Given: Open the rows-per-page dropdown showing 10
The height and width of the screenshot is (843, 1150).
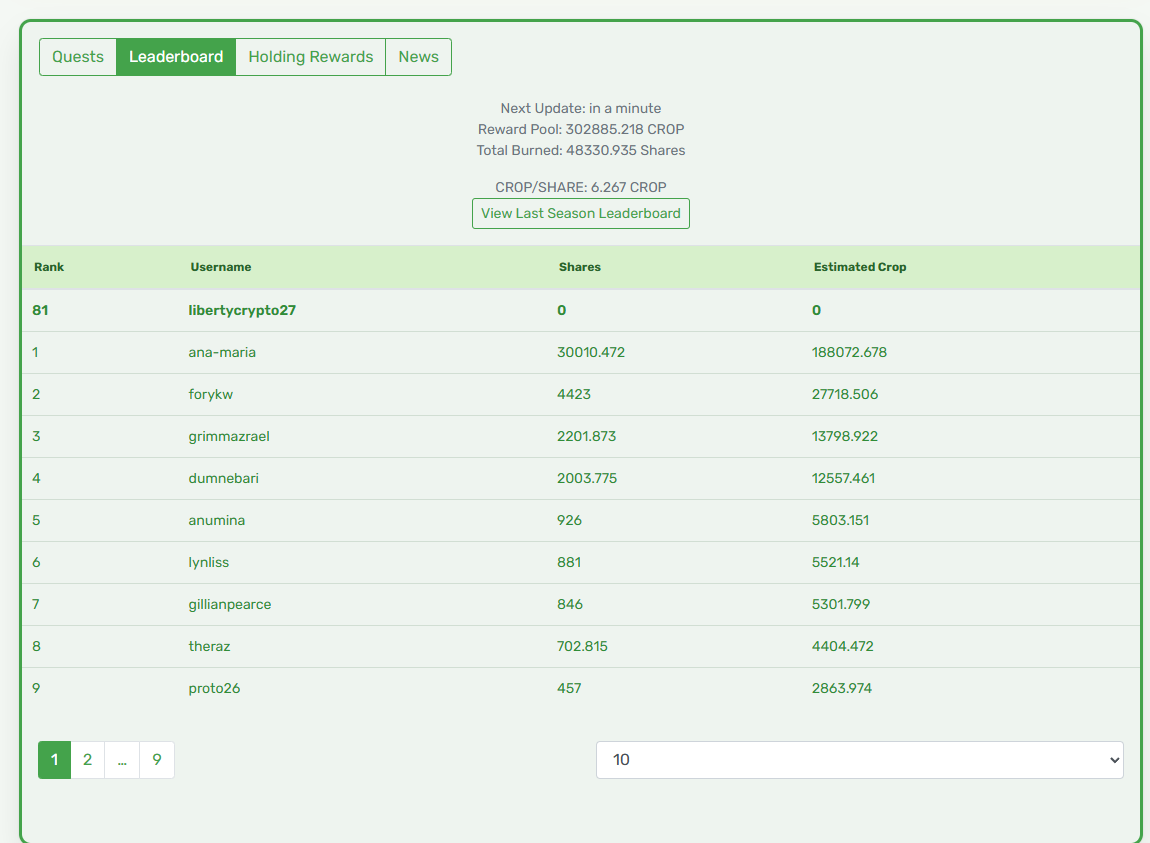Looking at the screenshot, I should [x=860, y=760].
